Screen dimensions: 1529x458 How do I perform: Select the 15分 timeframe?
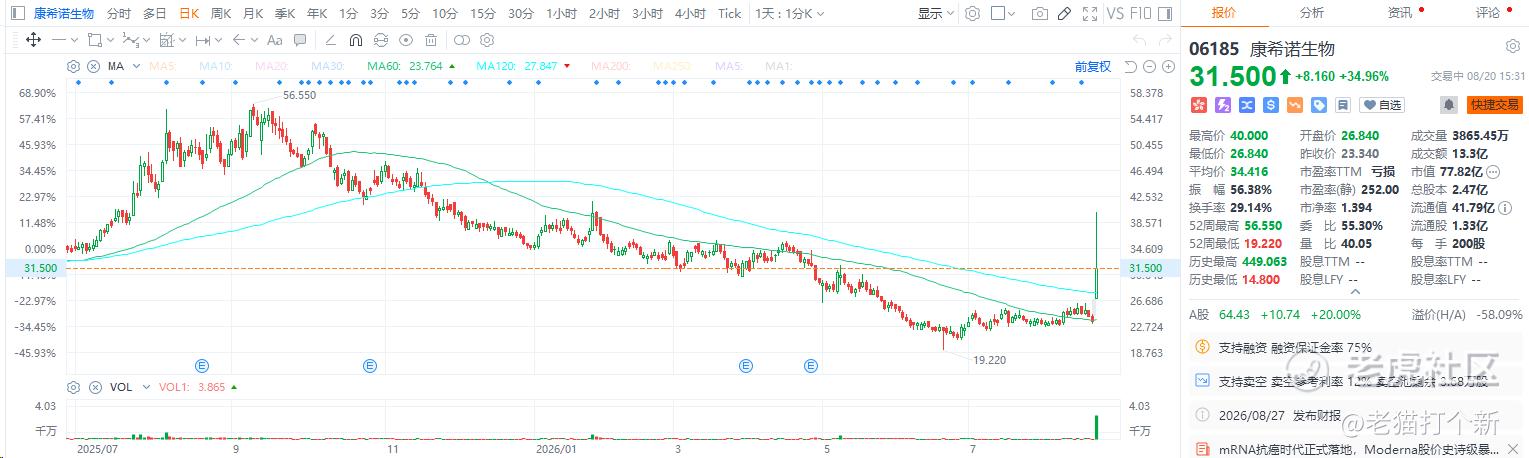click(x=483, y=14)
